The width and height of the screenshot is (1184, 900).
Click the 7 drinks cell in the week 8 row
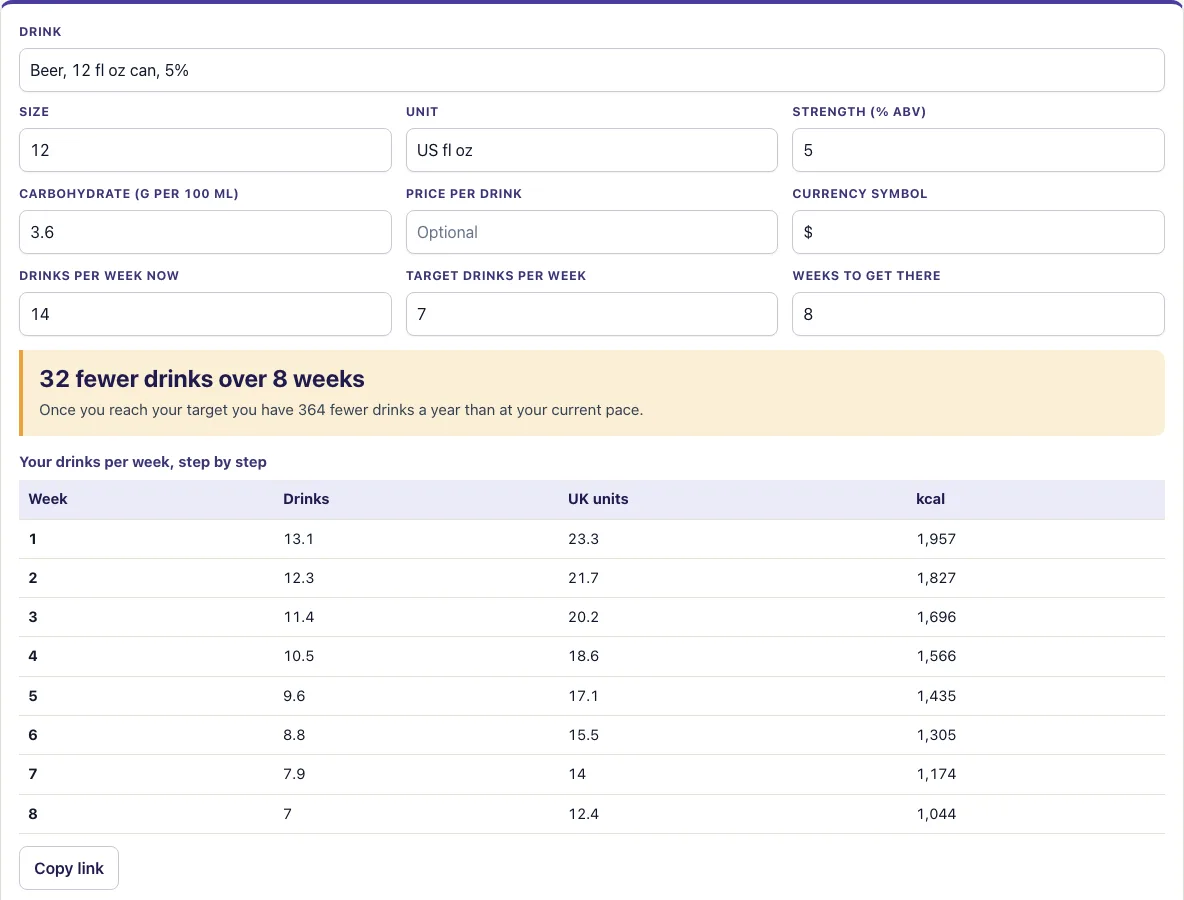point(287,814)
